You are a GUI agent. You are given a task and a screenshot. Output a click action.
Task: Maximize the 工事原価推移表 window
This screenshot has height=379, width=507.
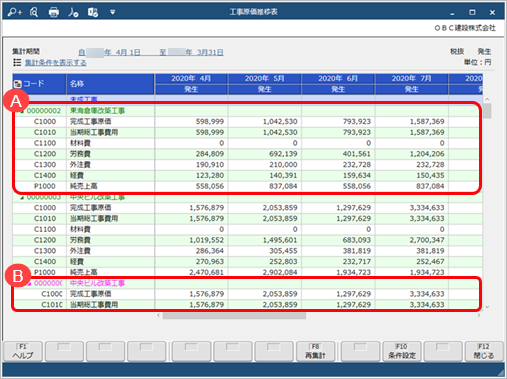coord(472,13)
